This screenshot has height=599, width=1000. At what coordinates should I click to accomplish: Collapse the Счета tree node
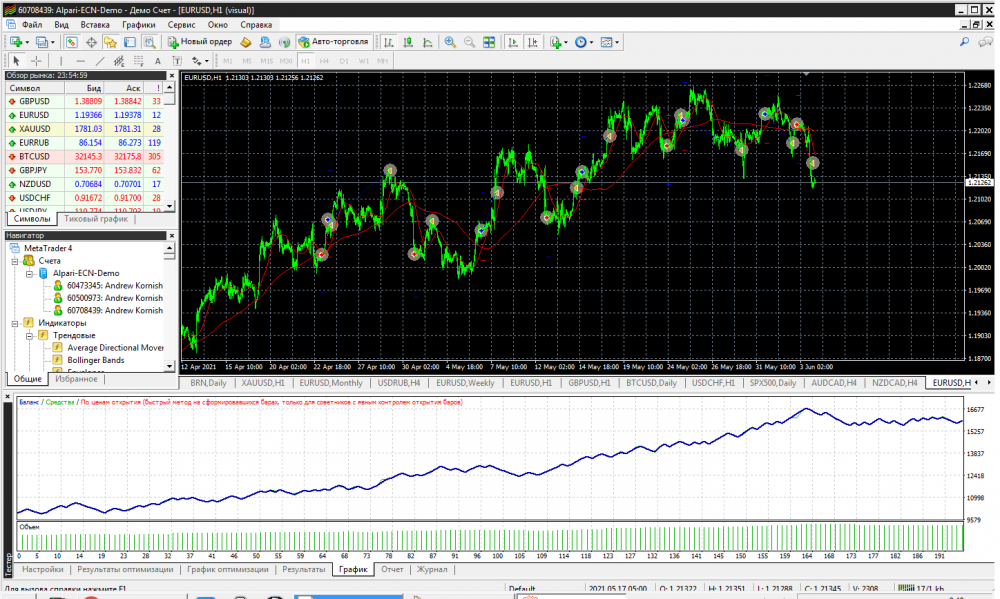coord(15,260)
